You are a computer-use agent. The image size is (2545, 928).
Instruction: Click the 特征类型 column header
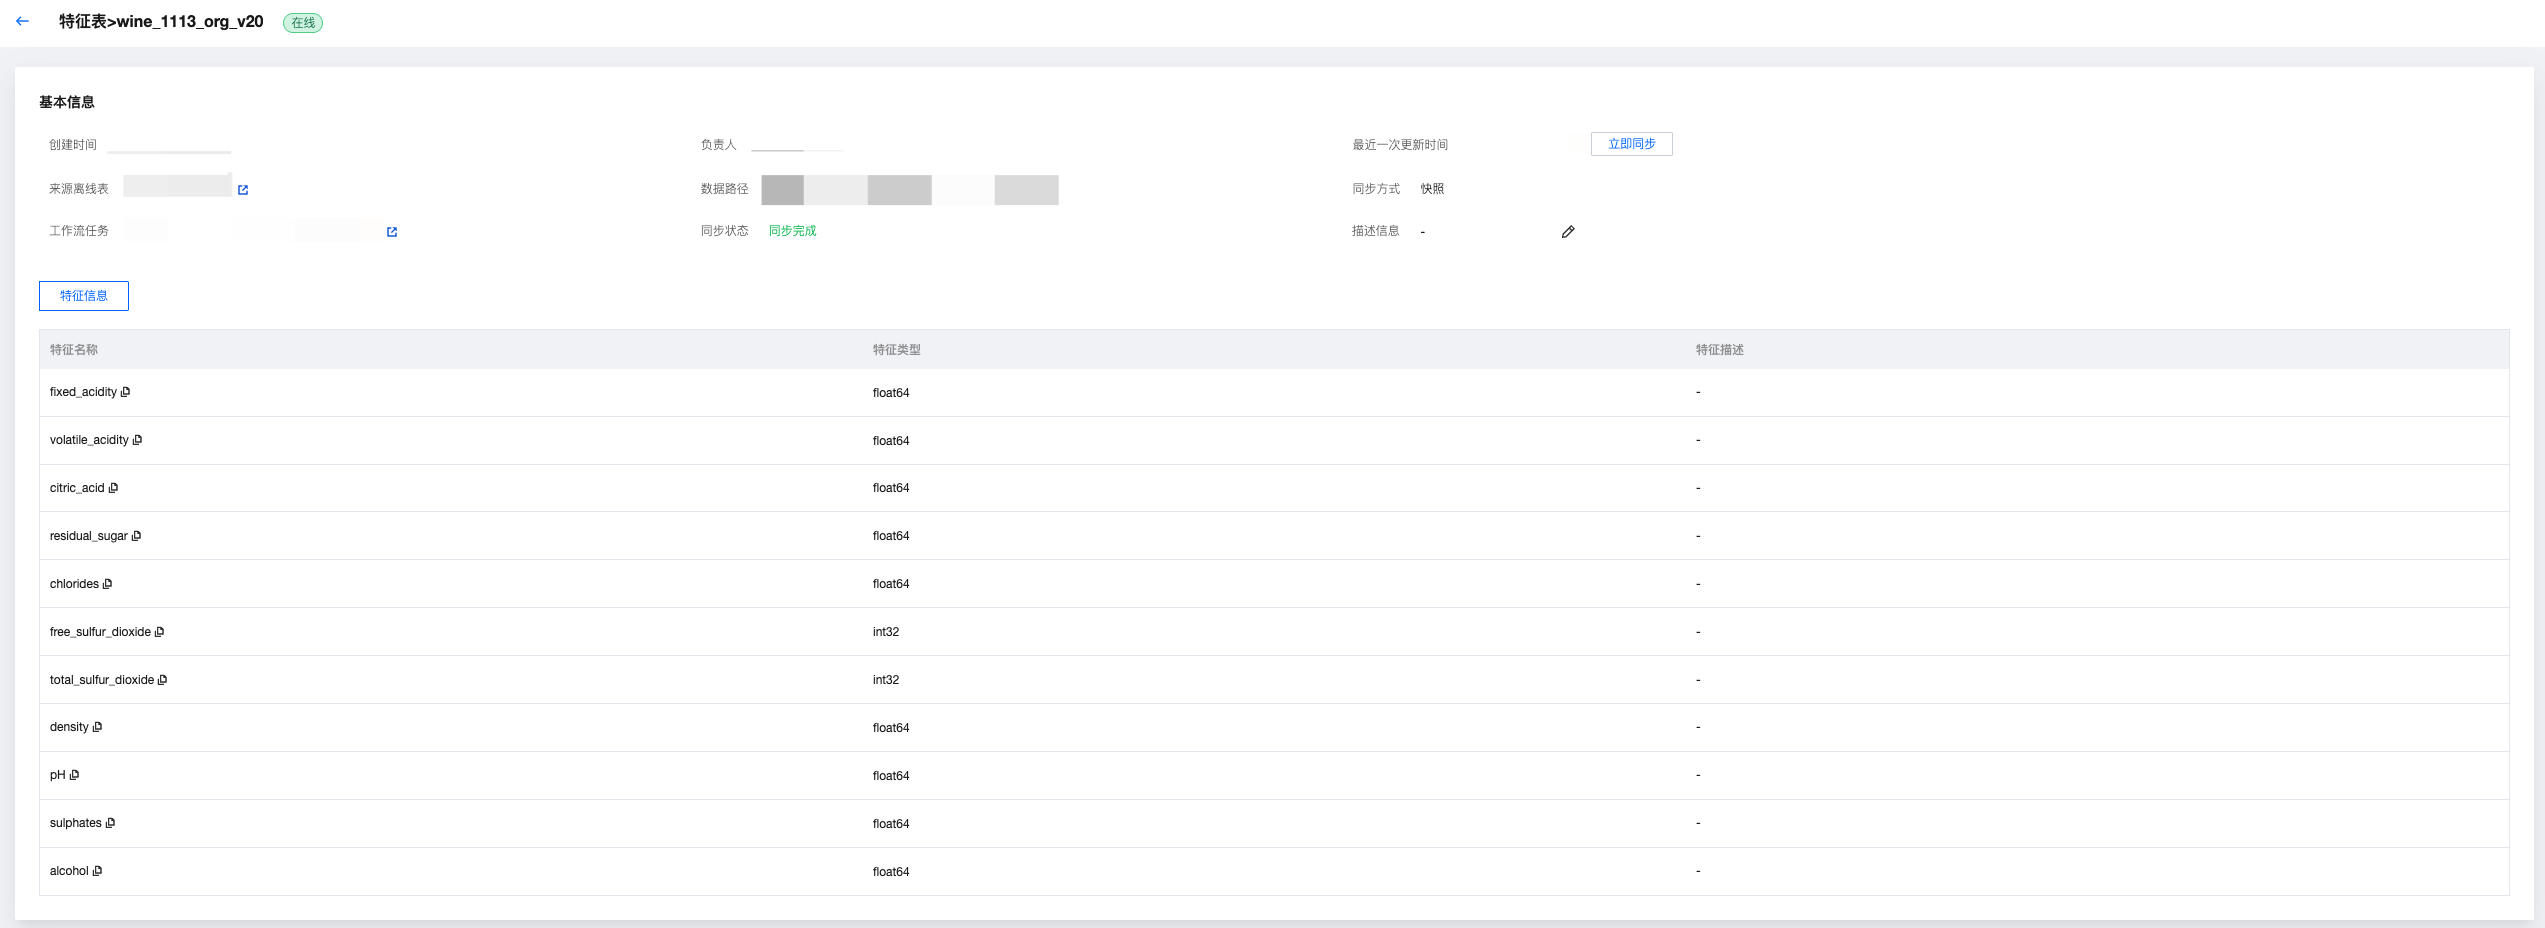click(896, 350)
